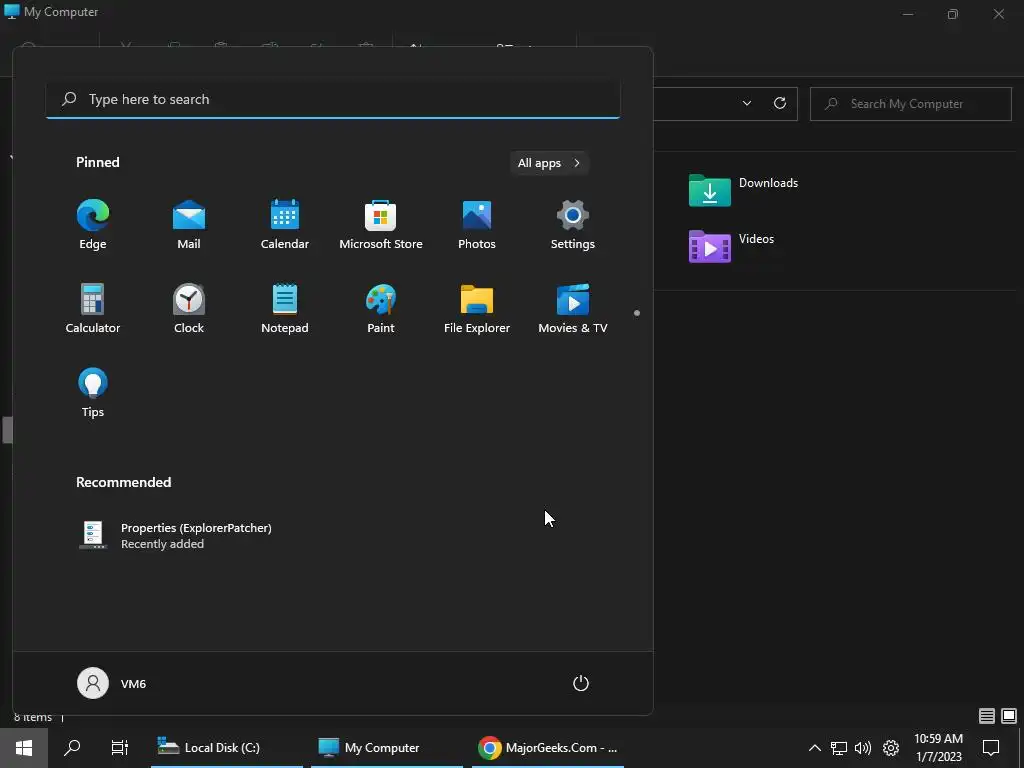Expand the address bar history dropdown
This screenshot has height=768, width=1024.
746,103
